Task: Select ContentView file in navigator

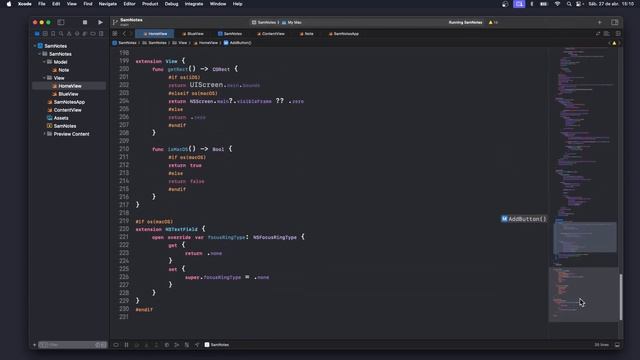Action: point(64,110)
